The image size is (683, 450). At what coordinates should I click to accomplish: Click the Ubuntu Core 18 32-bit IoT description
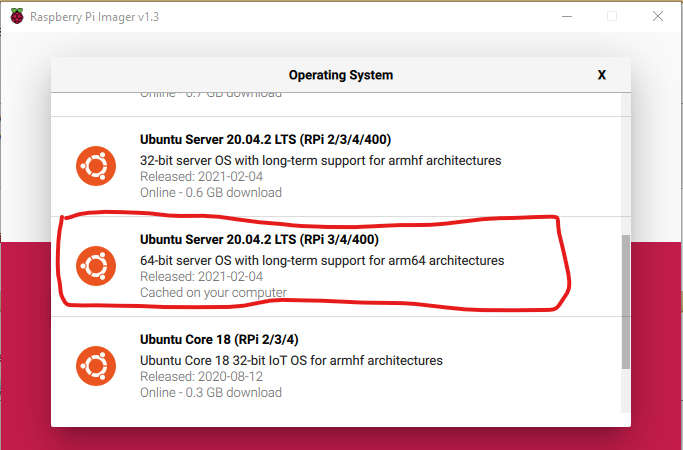(x=291, y=360)
